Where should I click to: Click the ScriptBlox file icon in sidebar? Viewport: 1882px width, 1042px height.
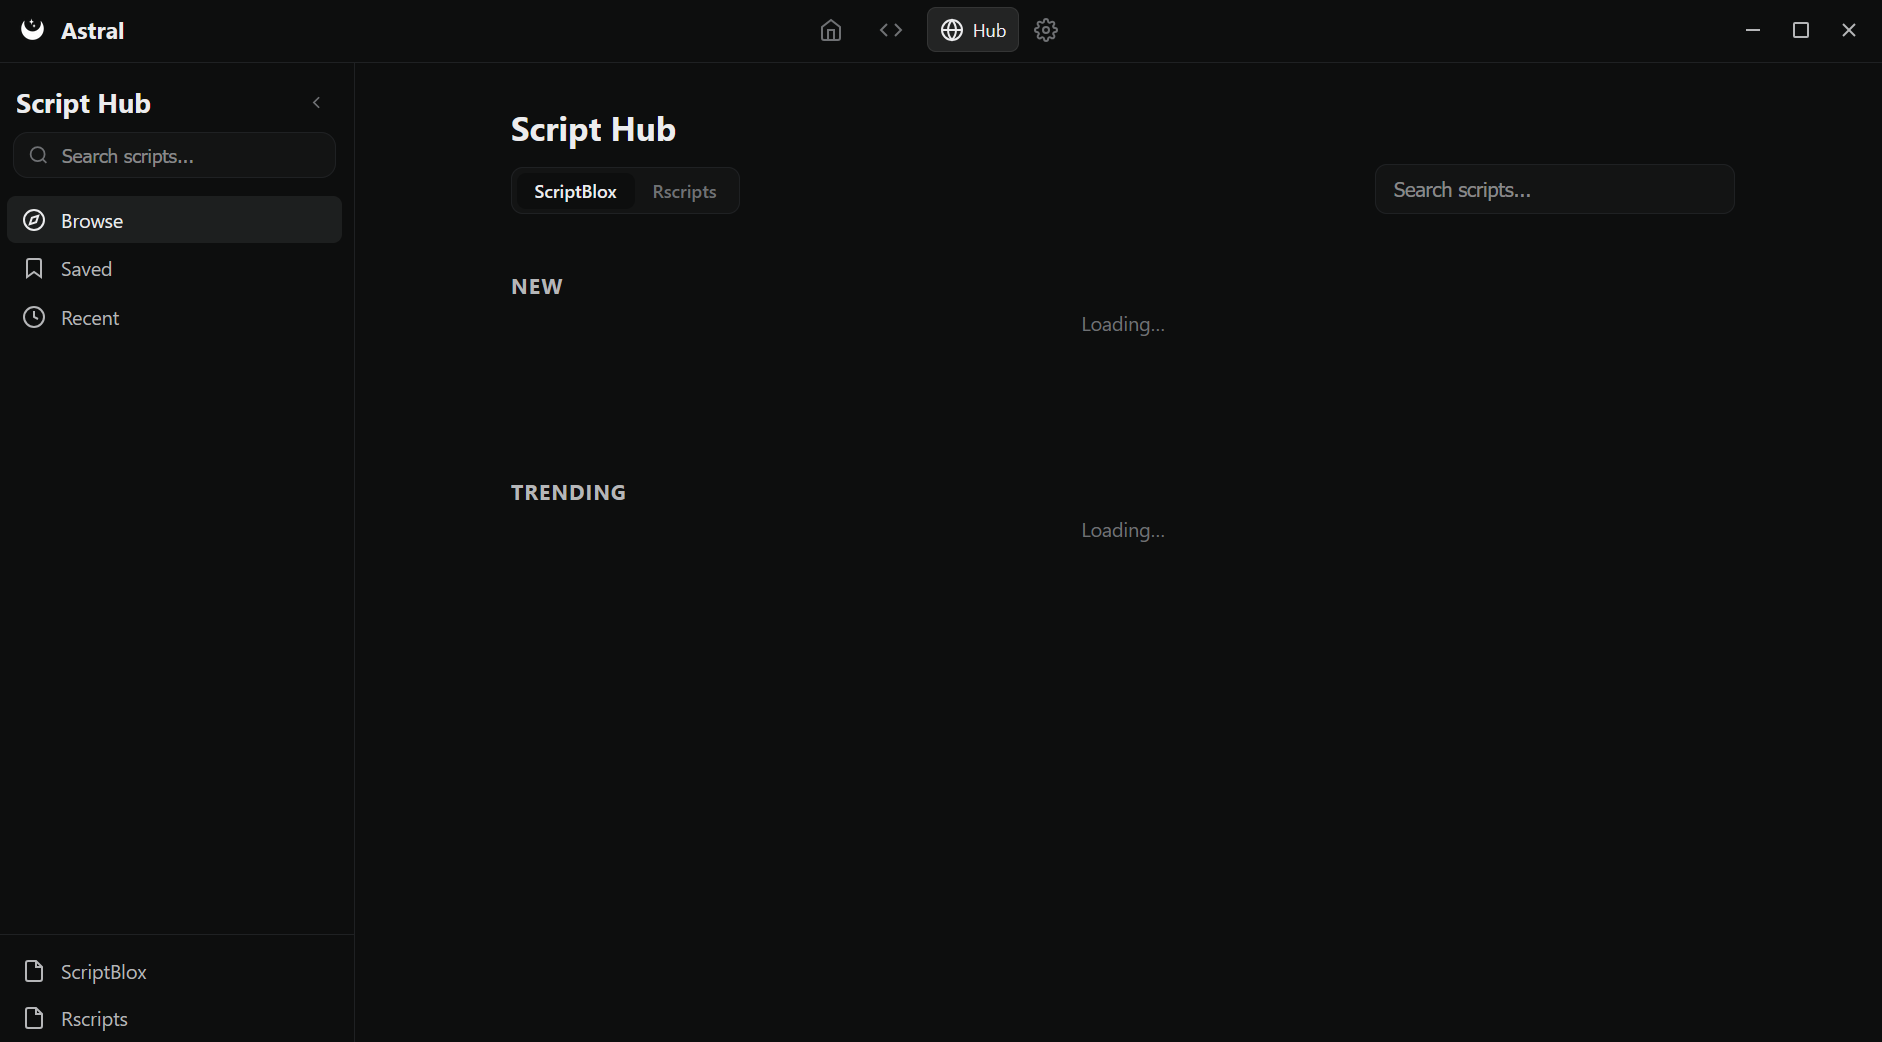pyautogui.click(x=34, y=972)
